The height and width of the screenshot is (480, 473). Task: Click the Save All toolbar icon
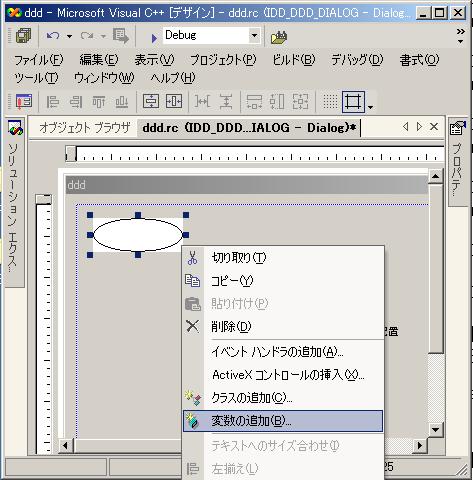[x=23, y=36]
